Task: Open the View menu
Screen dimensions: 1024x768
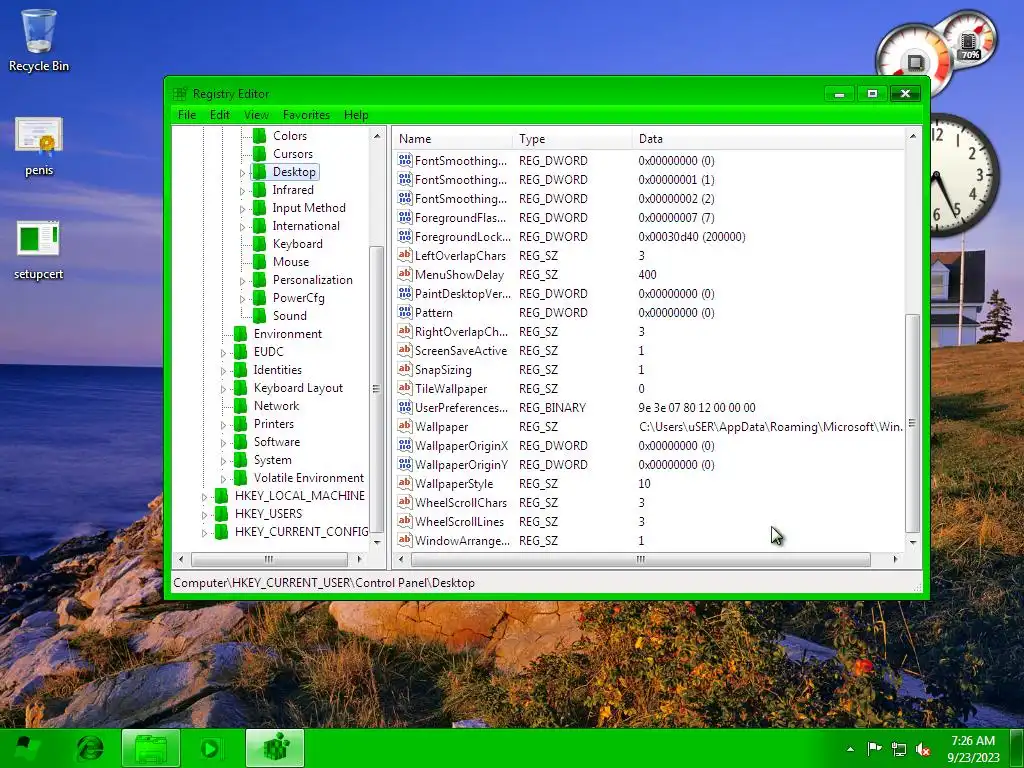Action: point(256,115)
